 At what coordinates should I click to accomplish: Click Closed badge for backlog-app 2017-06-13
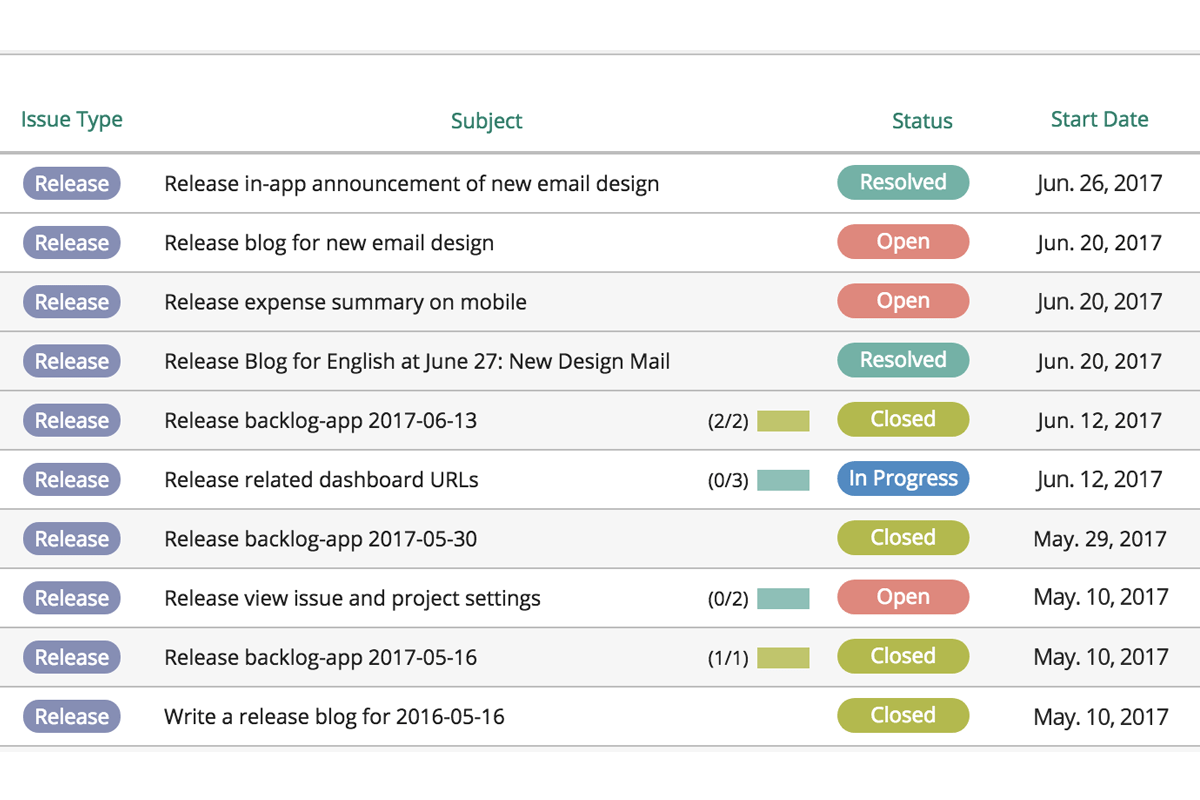click(903, 420)
